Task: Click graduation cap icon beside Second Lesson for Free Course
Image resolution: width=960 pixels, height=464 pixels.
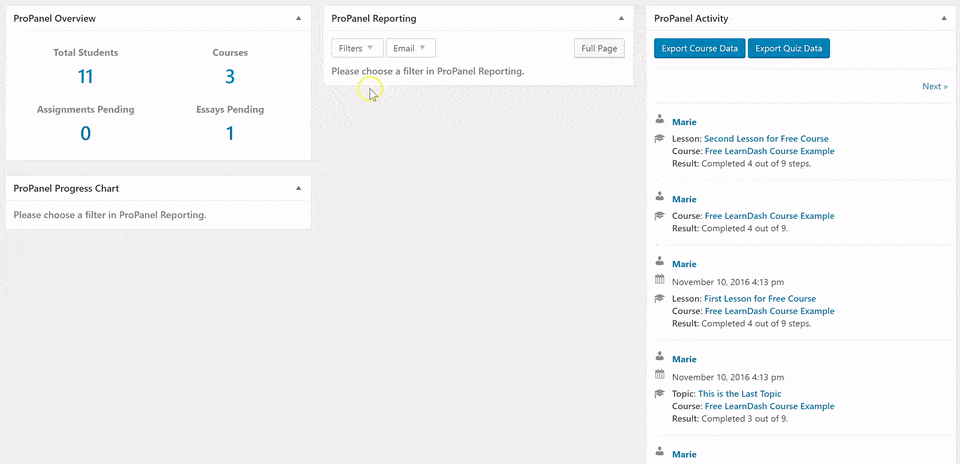Action: pyautogui.click(x=659, y=139)
